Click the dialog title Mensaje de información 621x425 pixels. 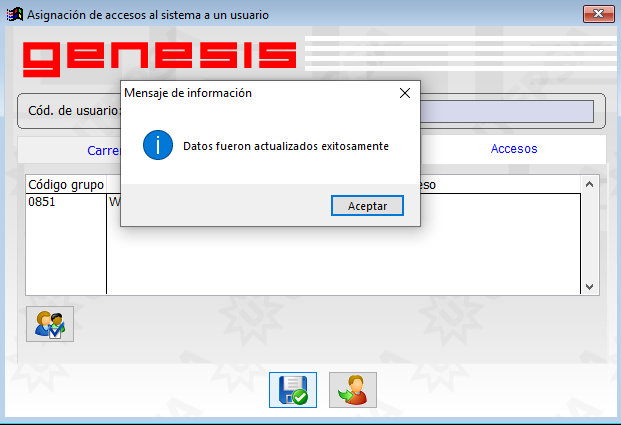[188, 93]
